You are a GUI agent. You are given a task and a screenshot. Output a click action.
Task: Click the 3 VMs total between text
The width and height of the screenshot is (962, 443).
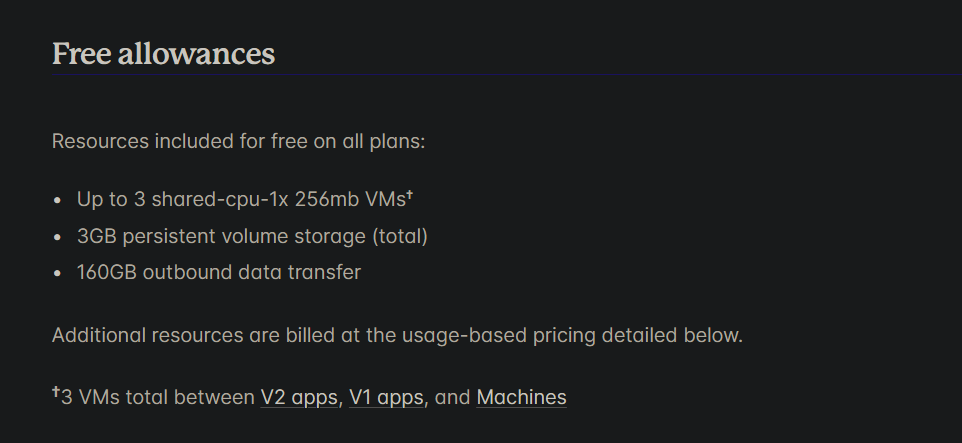tap(158, 398)
